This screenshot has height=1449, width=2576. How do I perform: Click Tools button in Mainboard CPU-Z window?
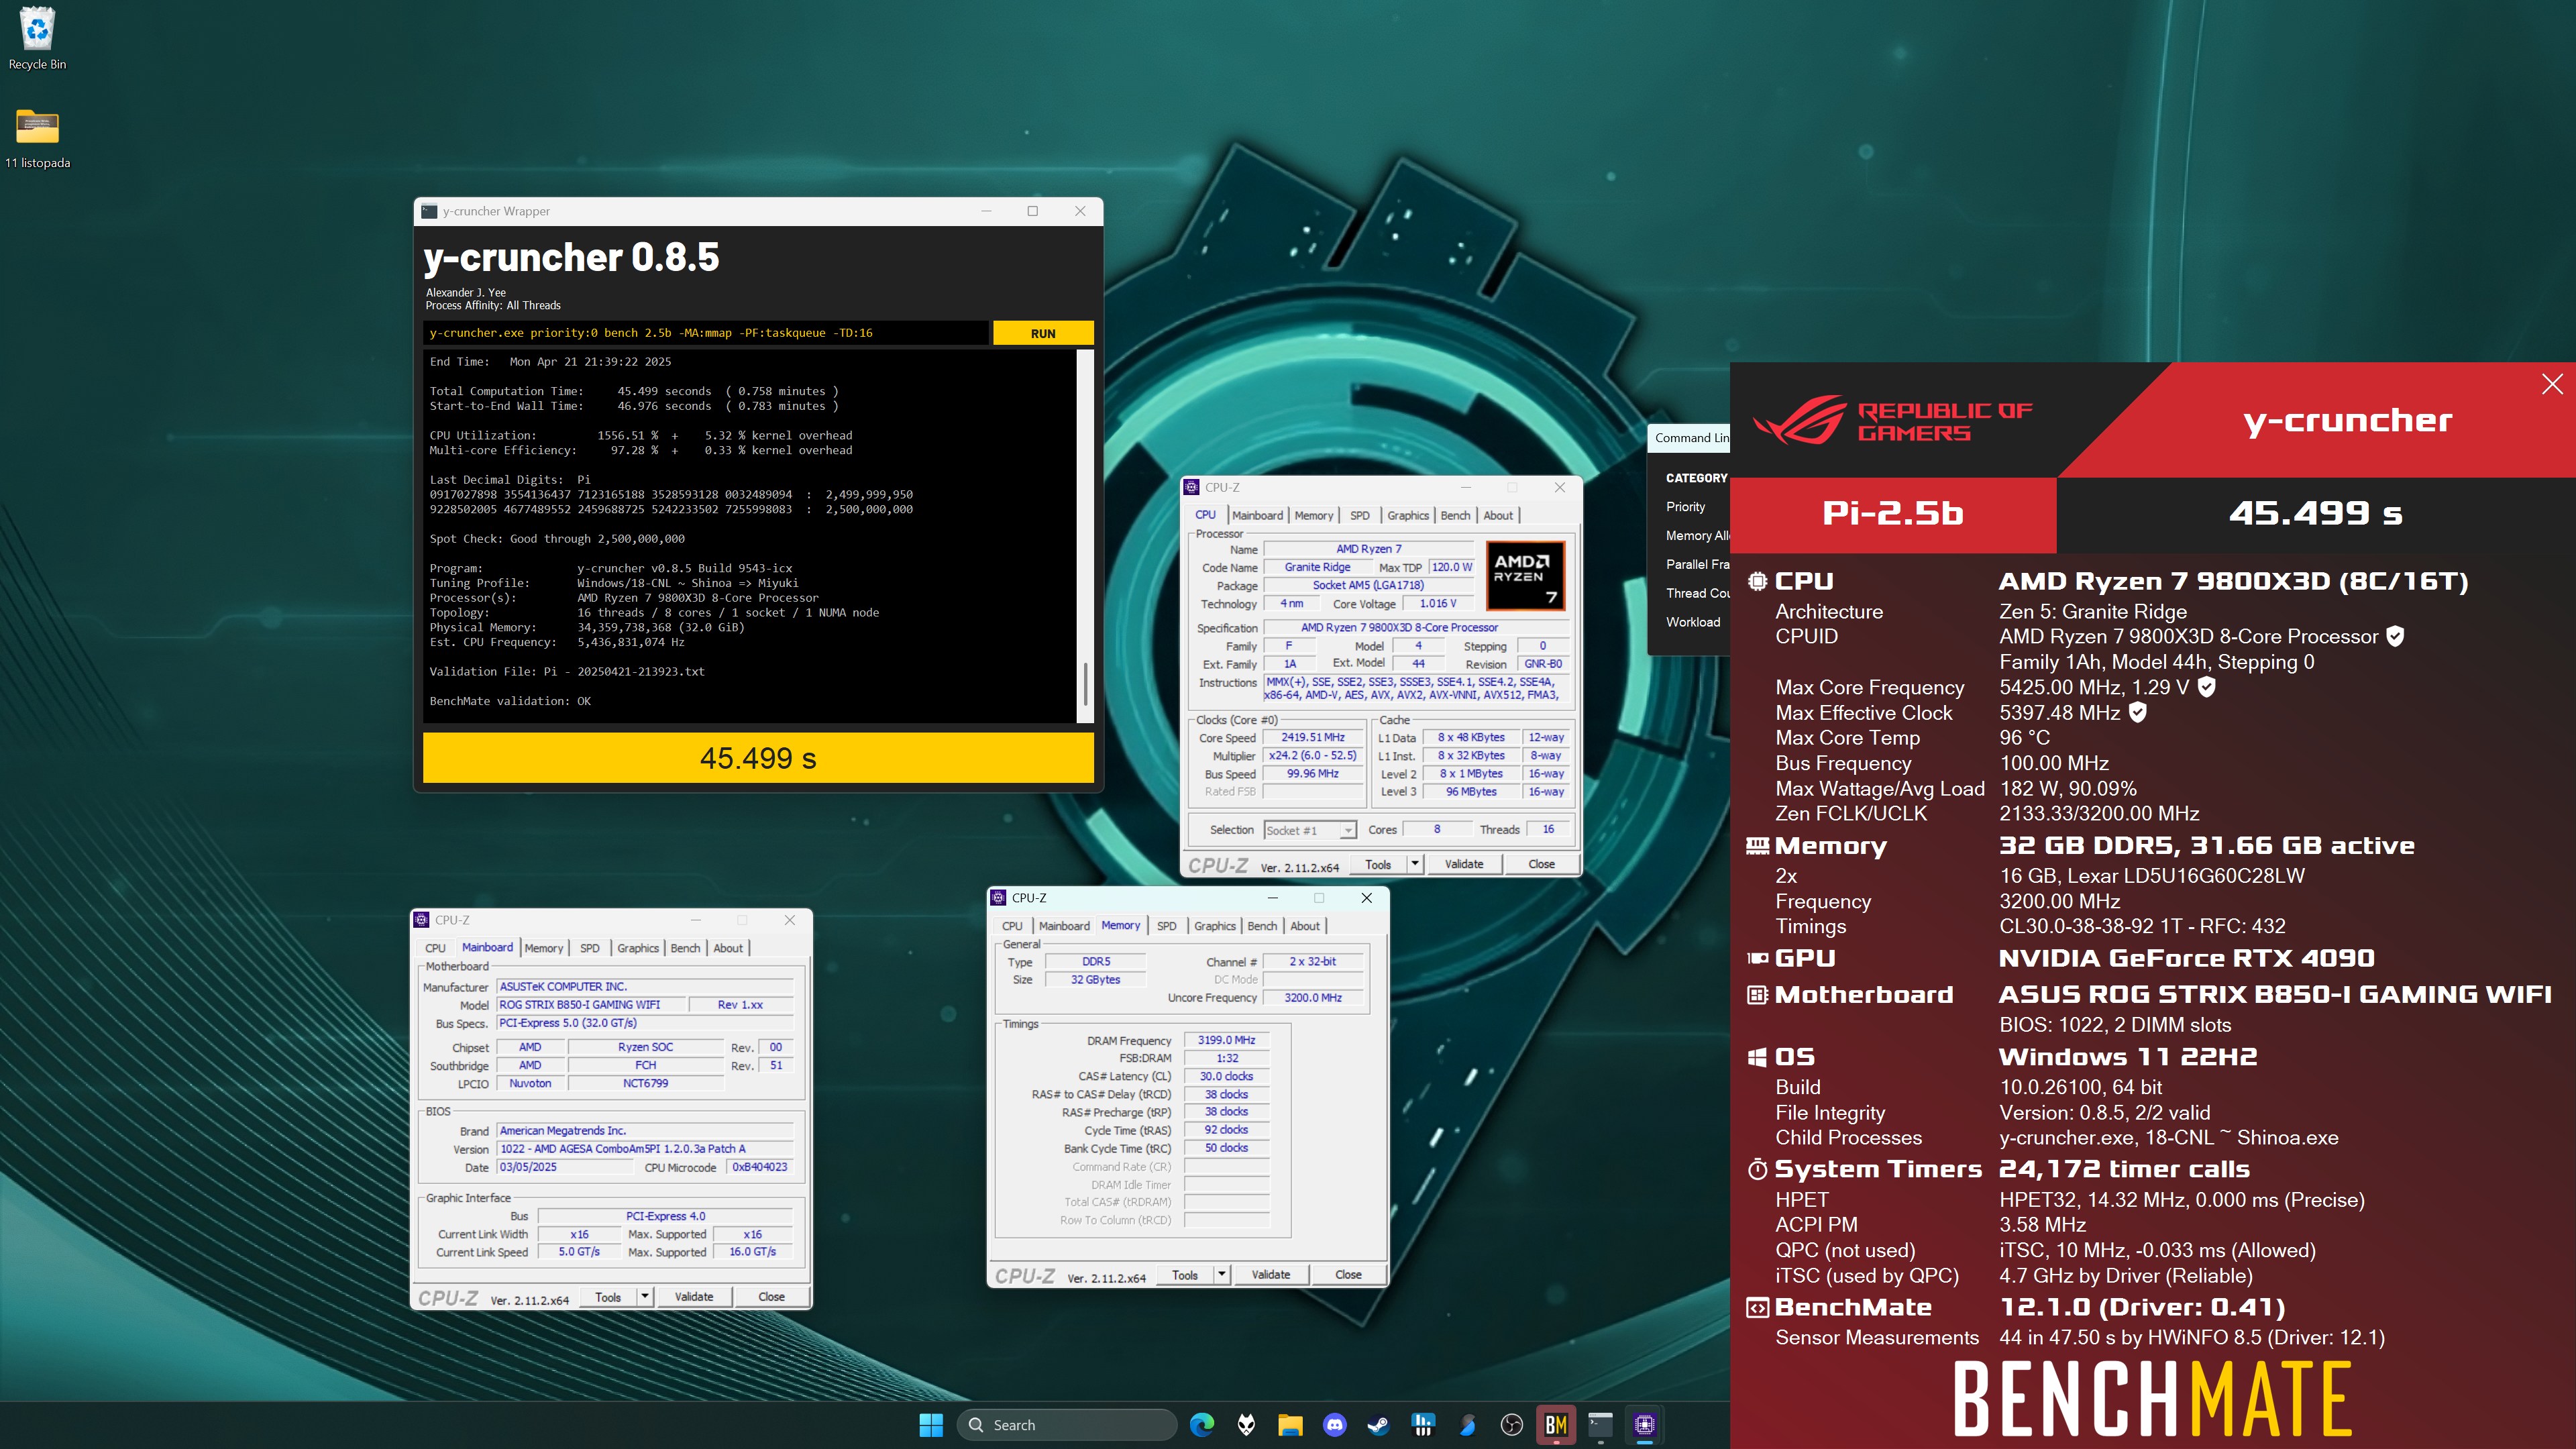pyautogui.click(x=608, y=1297)
